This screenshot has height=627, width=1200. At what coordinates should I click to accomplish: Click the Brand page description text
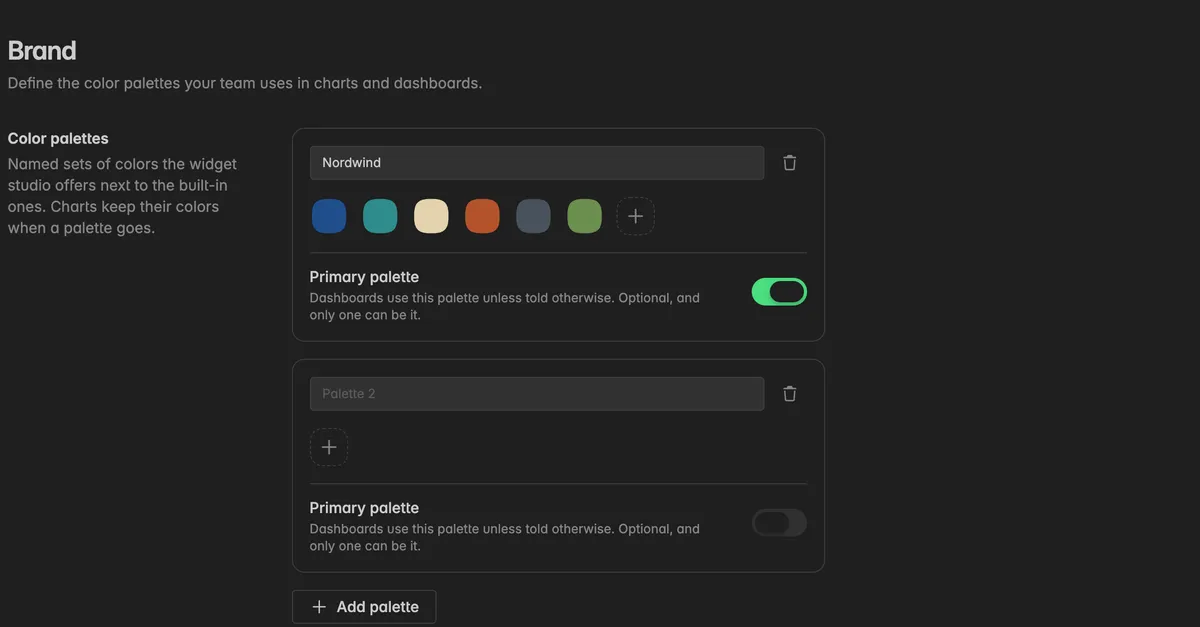point(245,83)
